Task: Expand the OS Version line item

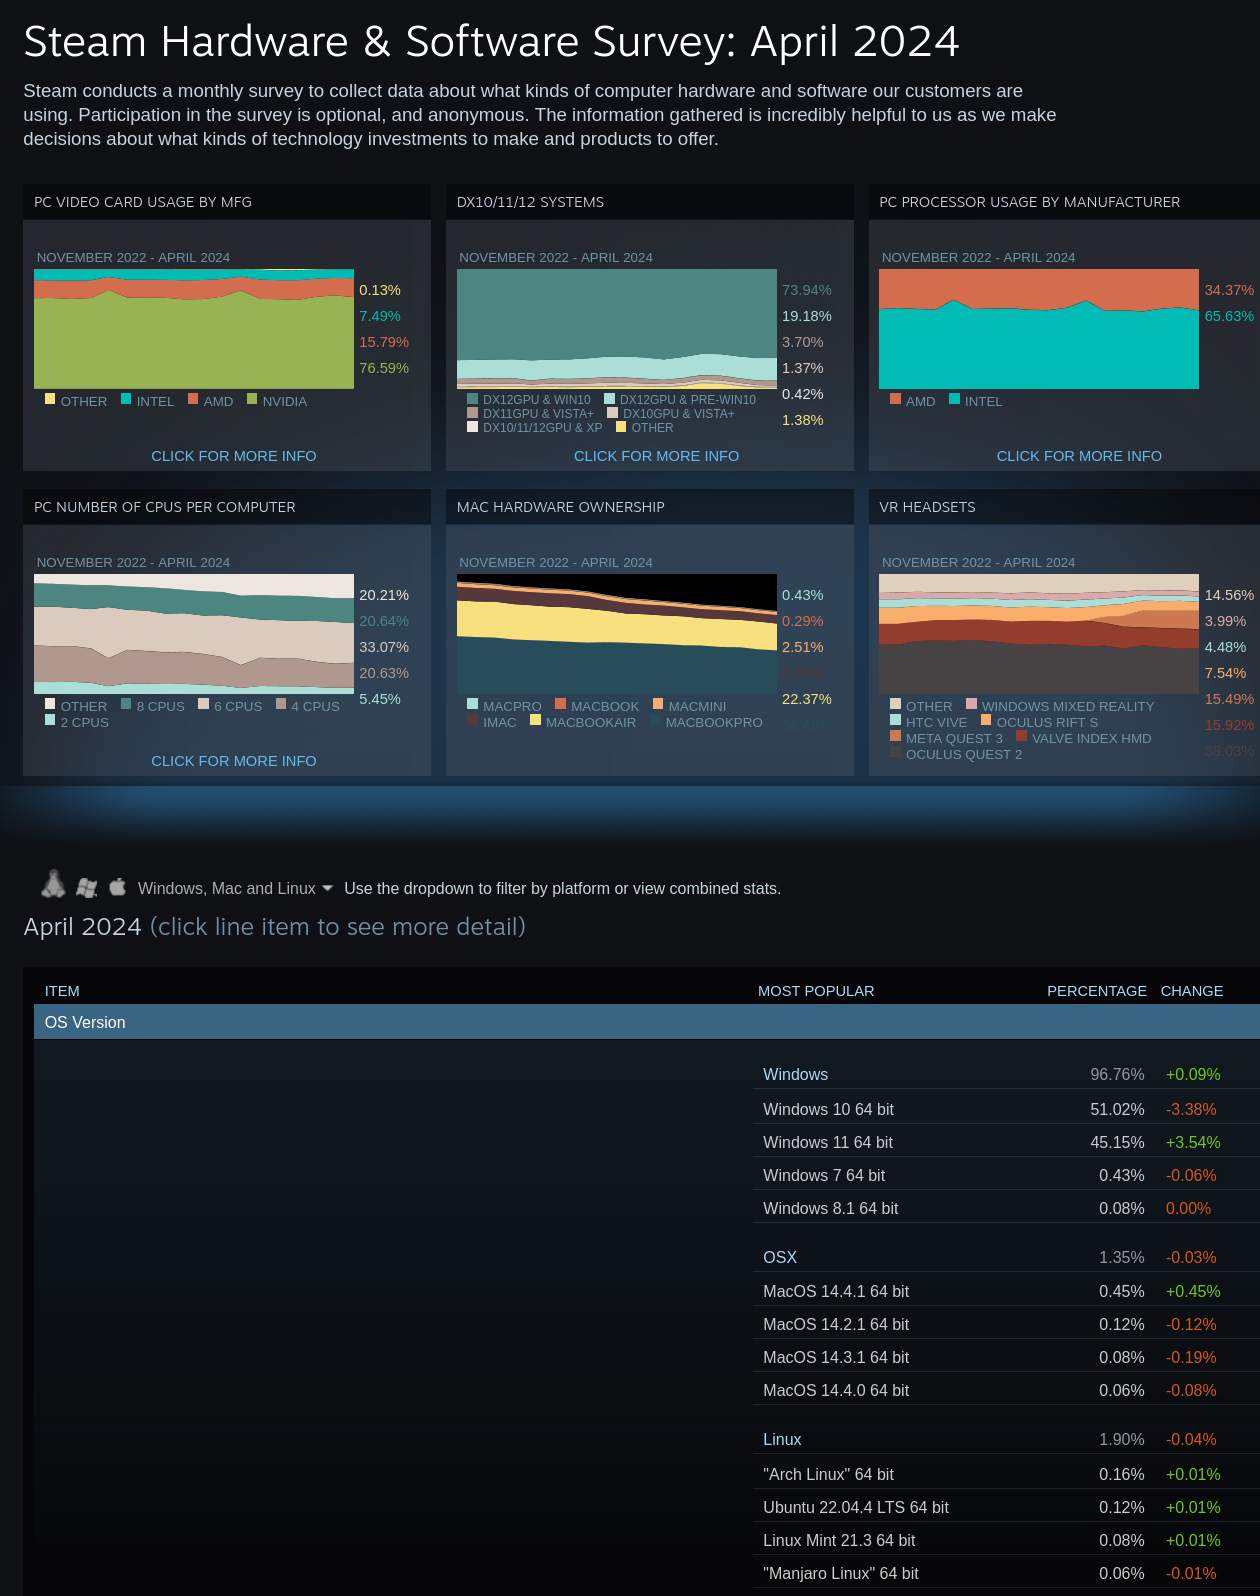Action: tap(647, 1022)
